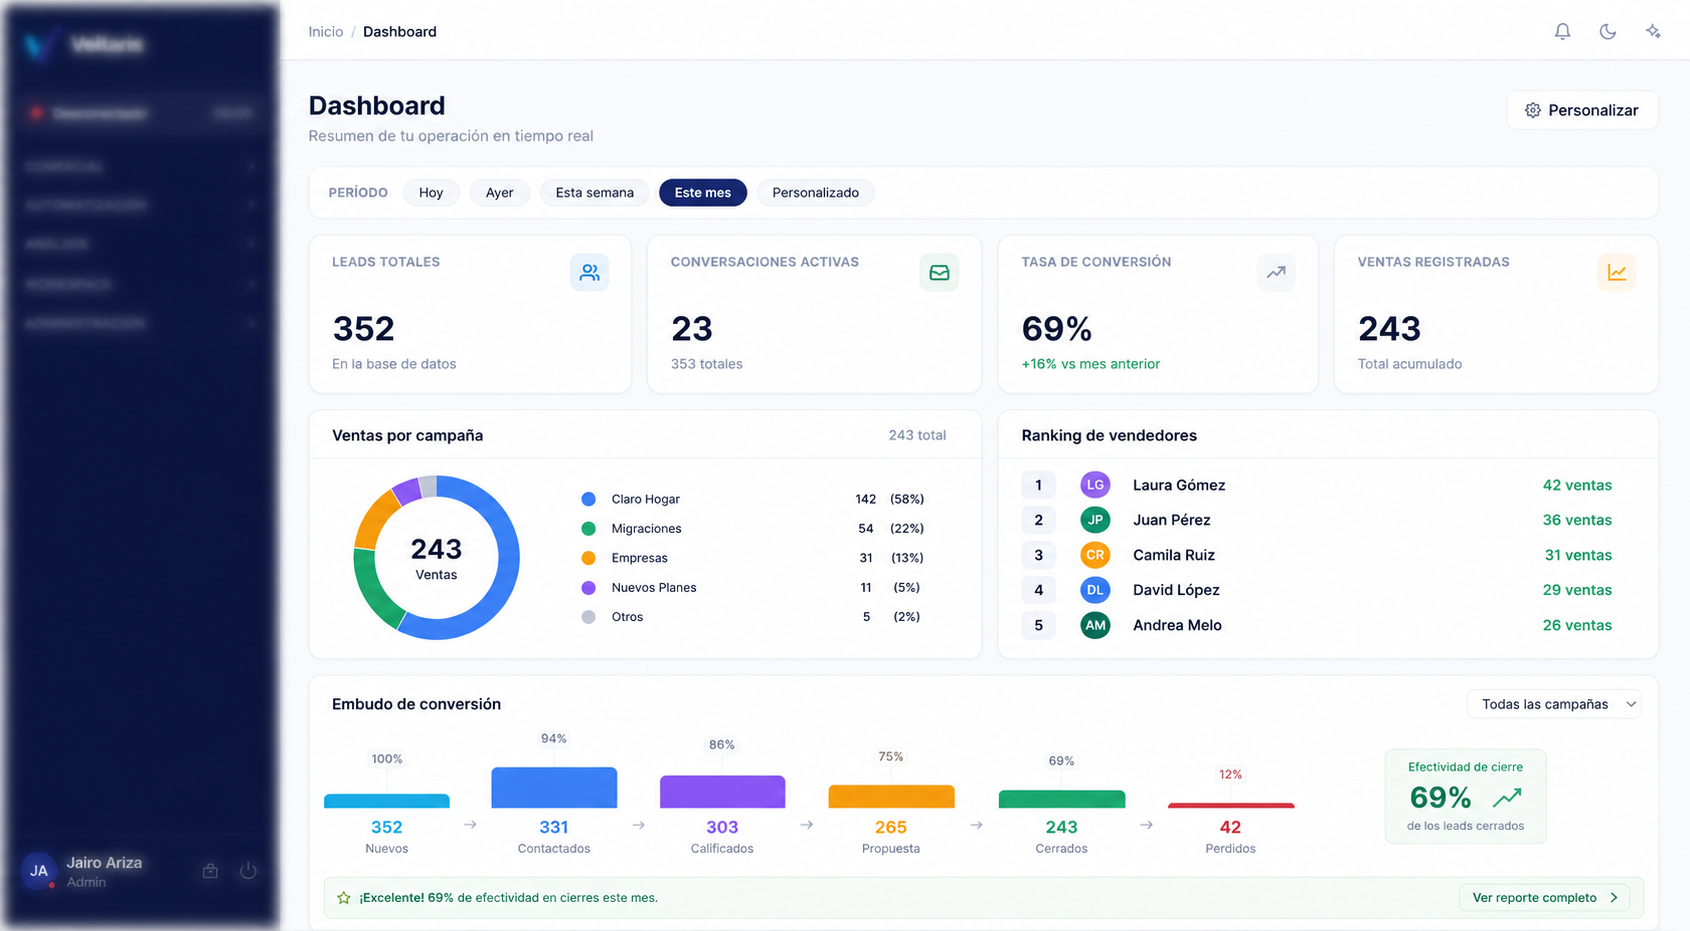Click the Nuevos cyan funnel bar
The image size is (1690, 931).
click(387, 800)
